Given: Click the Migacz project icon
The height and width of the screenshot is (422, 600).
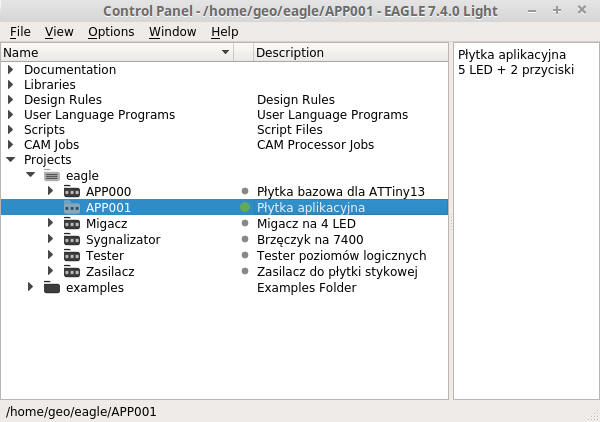Looking at the screenshot, I should pos(71,223).
